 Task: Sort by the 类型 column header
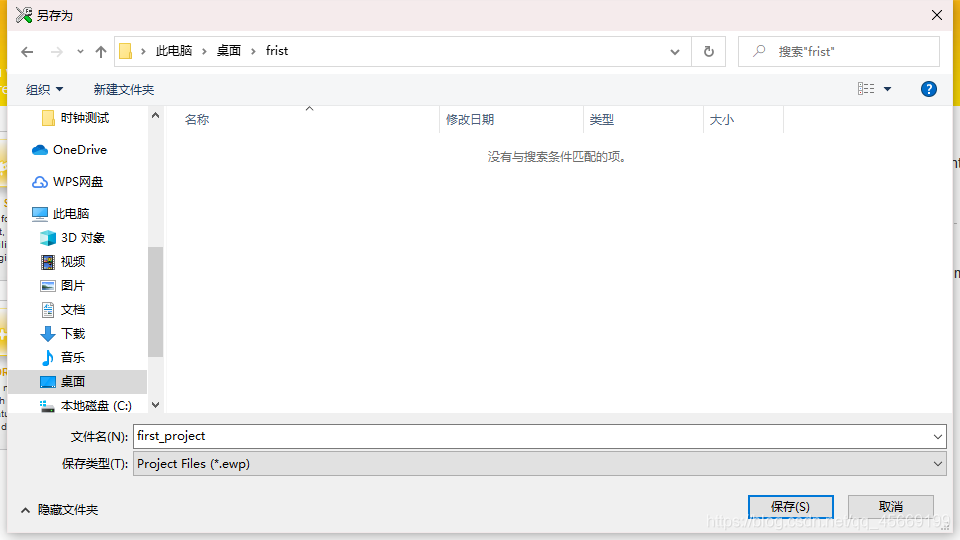click(601, 120)
